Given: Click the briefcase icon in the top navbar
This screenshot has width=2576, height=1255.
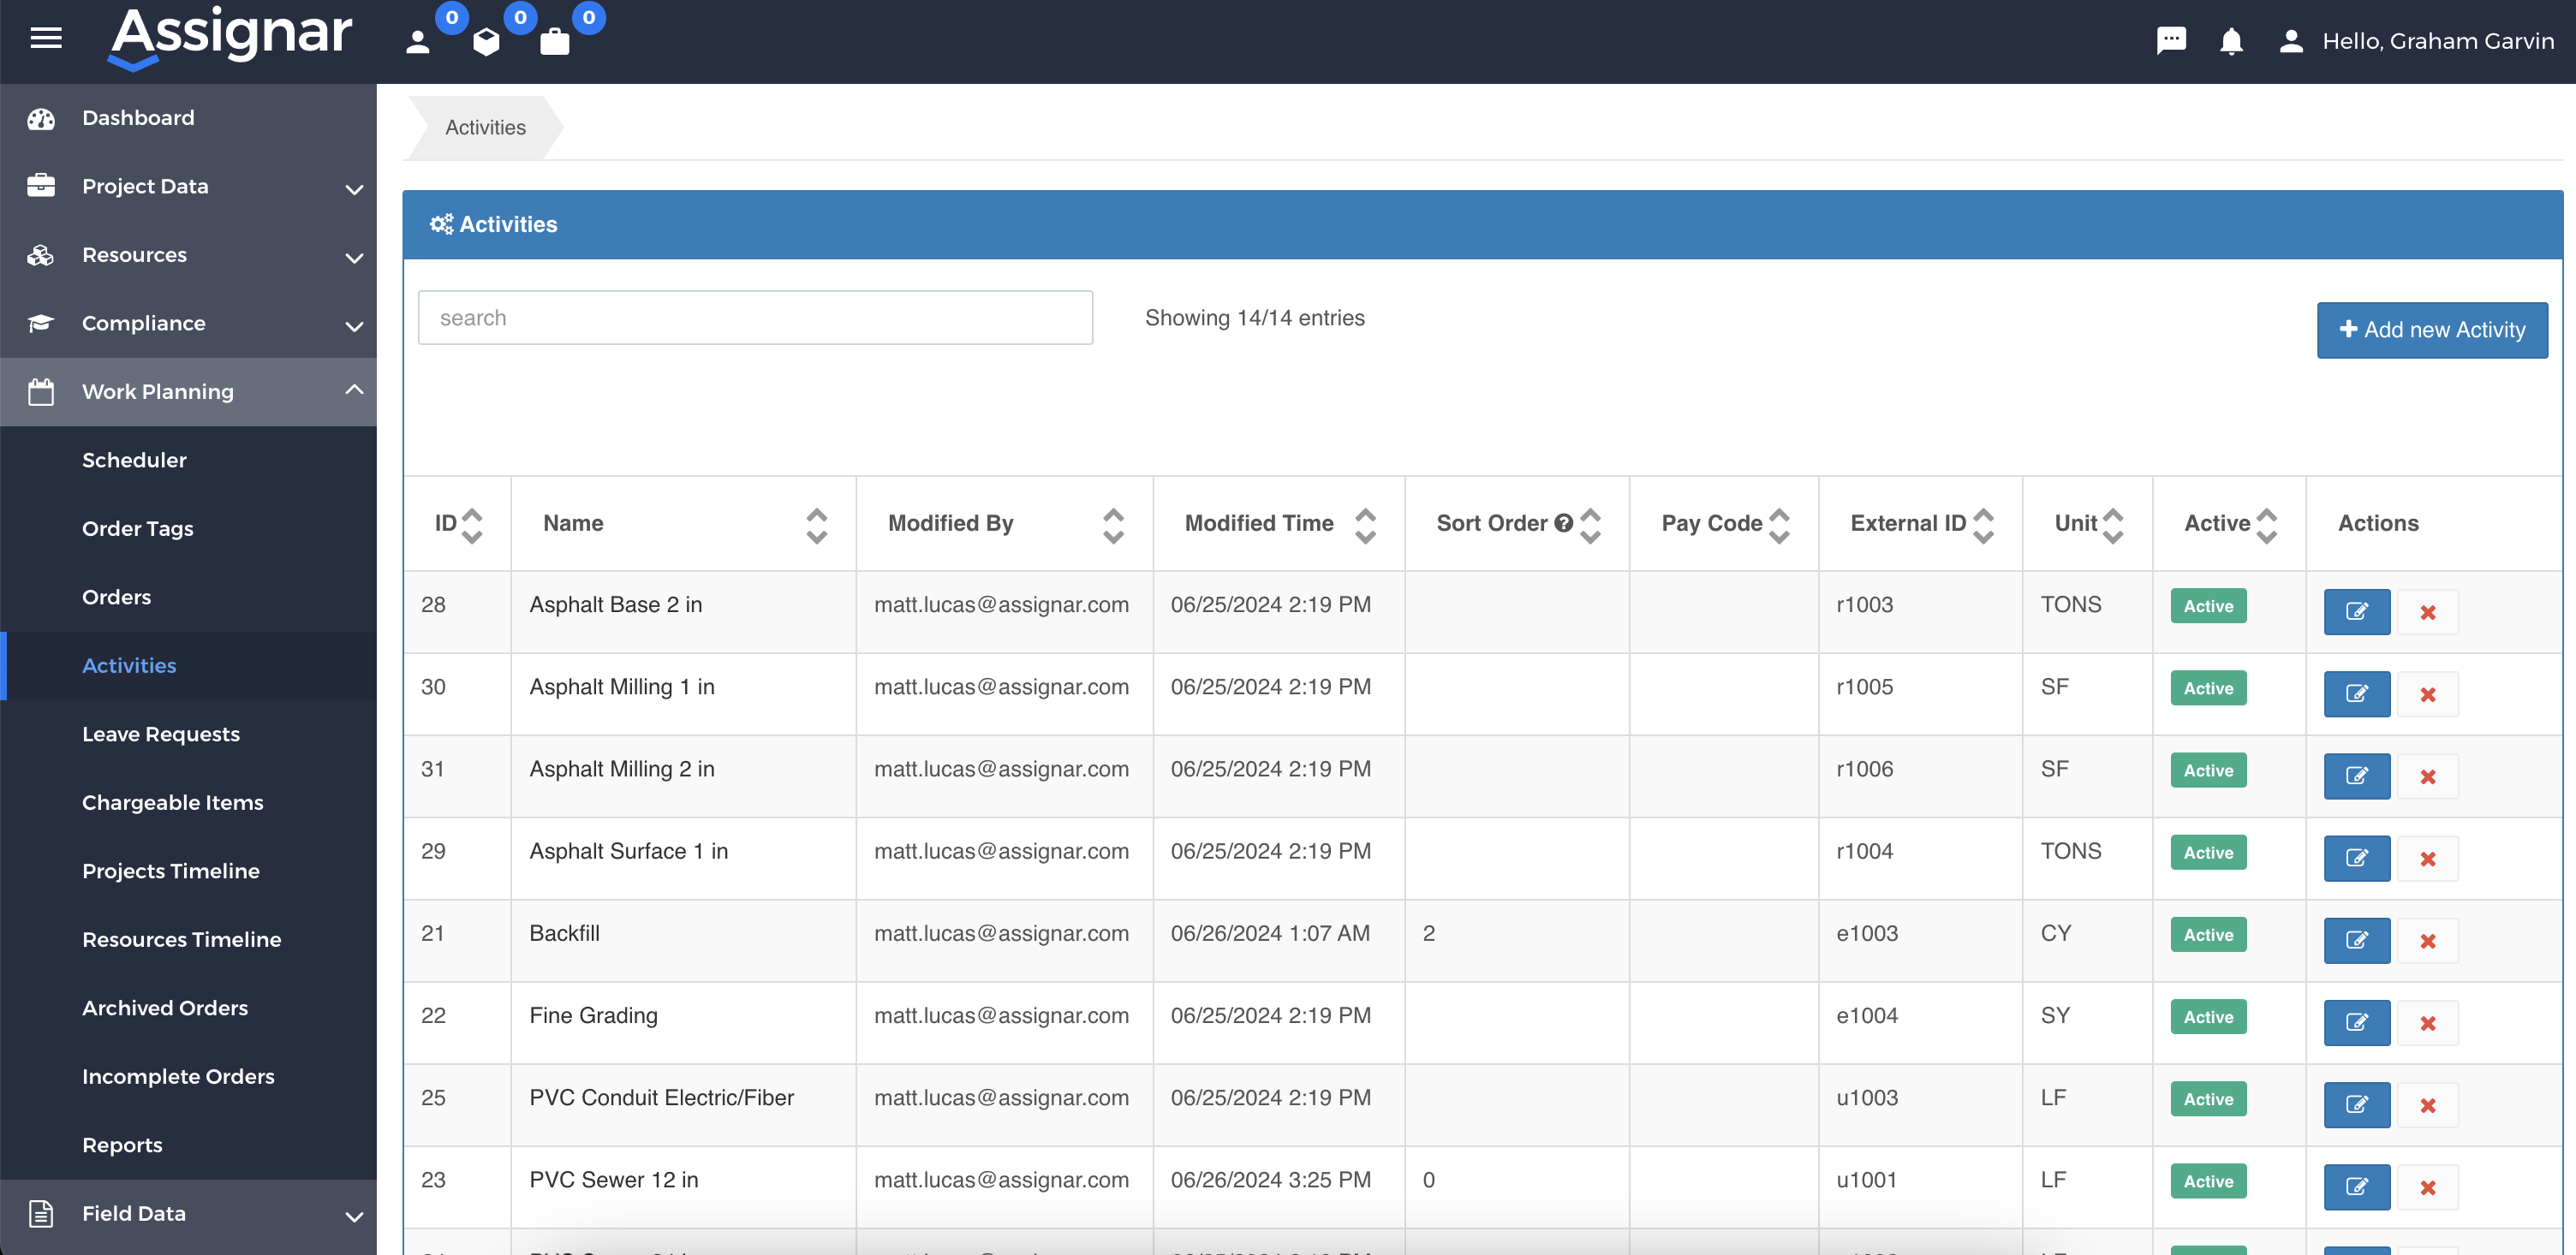Looking at the screenshot, I should tap(555, 41).
